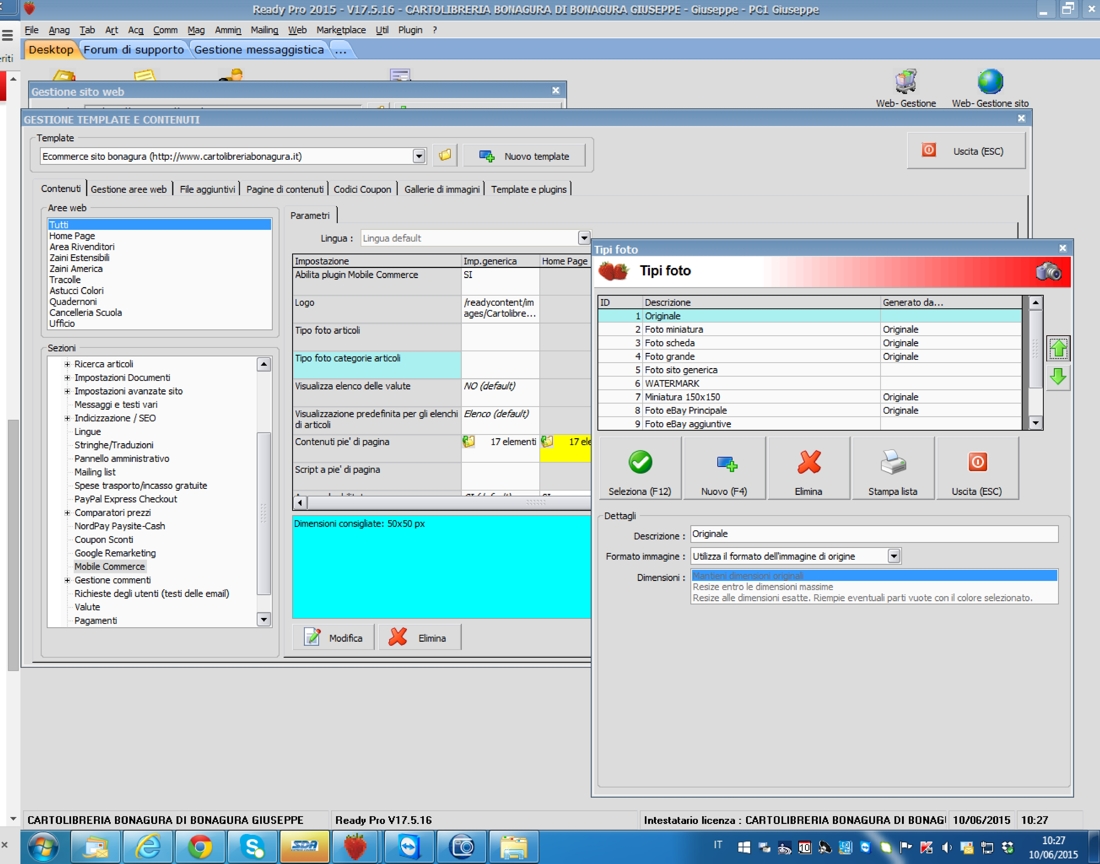Click Seleziona (F12) green checkmark button
This screenshot has height=864, width=1100.
(x=640, y=468)
